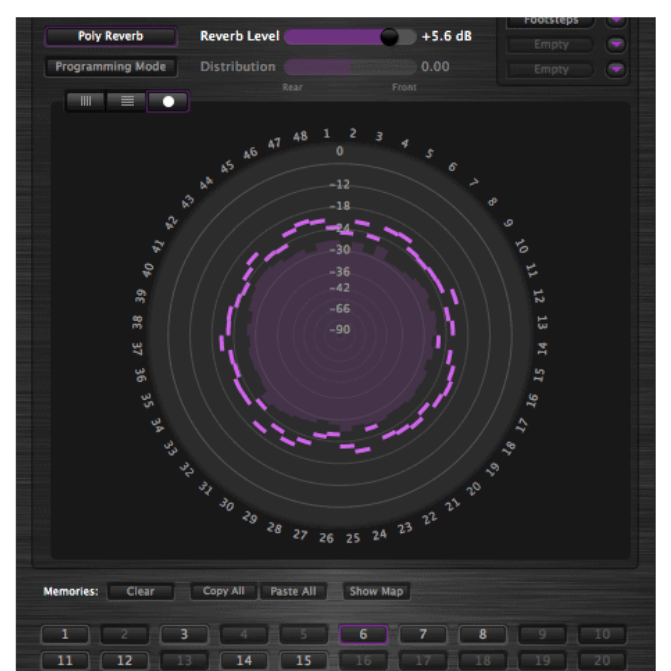Expand the second Empty slot dropdown arrow
The image size is (671, 671).
tap(616, 68)
